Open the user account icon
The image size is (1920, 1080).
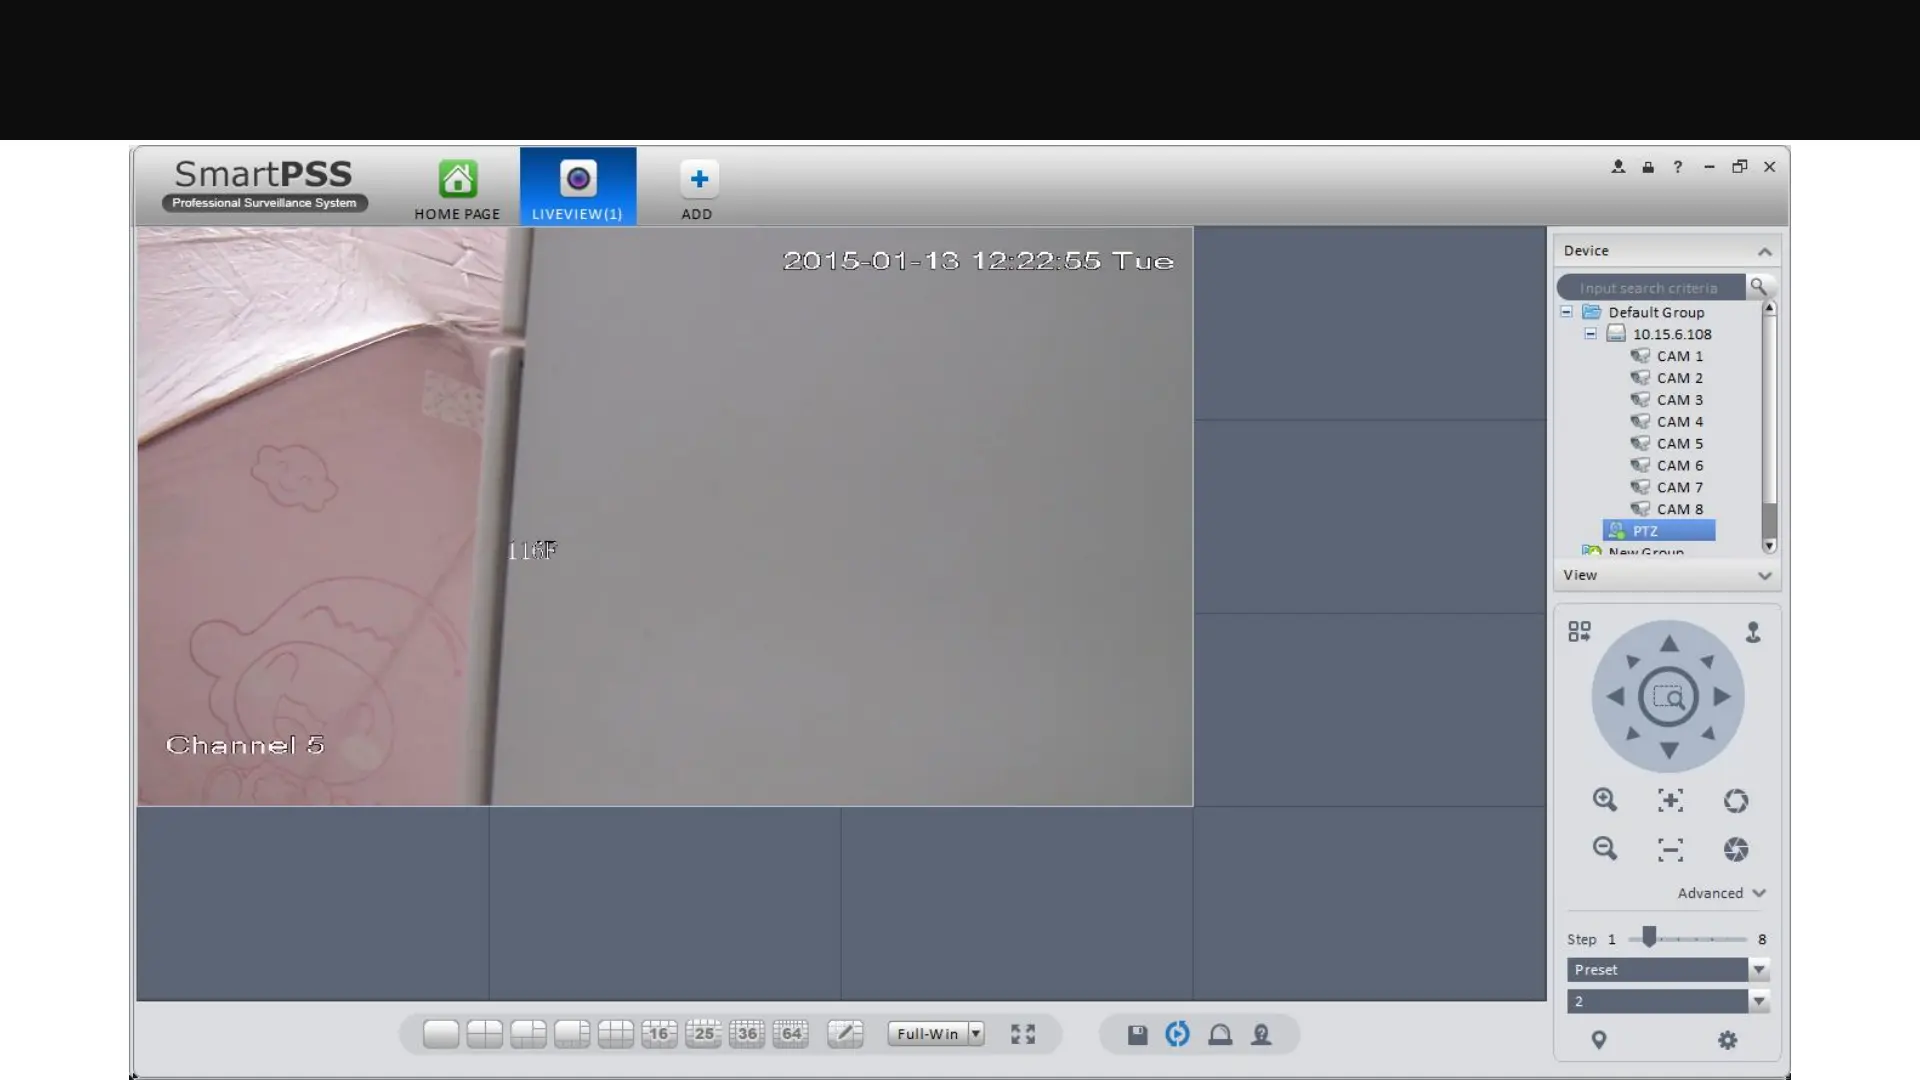coord(1618,167)
